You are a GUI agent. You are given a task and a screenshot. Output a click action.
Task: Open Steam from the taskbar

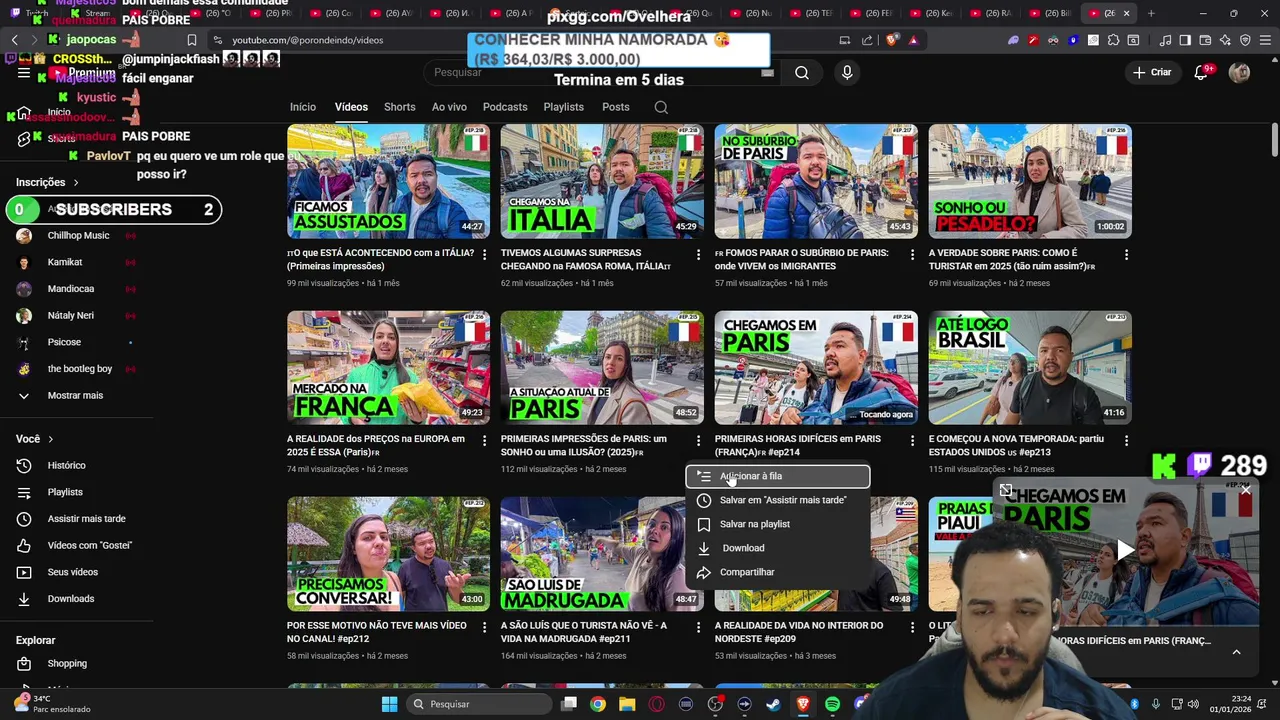773,704
